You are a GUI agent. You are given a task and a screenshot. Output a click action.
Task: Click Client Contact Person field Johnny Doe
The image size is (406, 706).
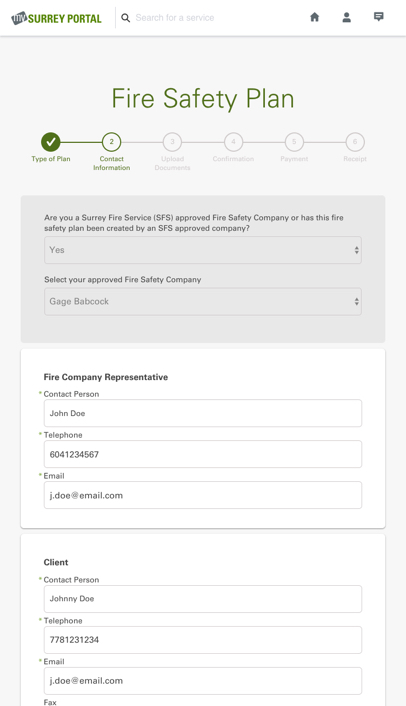click(x=203, y=599)
